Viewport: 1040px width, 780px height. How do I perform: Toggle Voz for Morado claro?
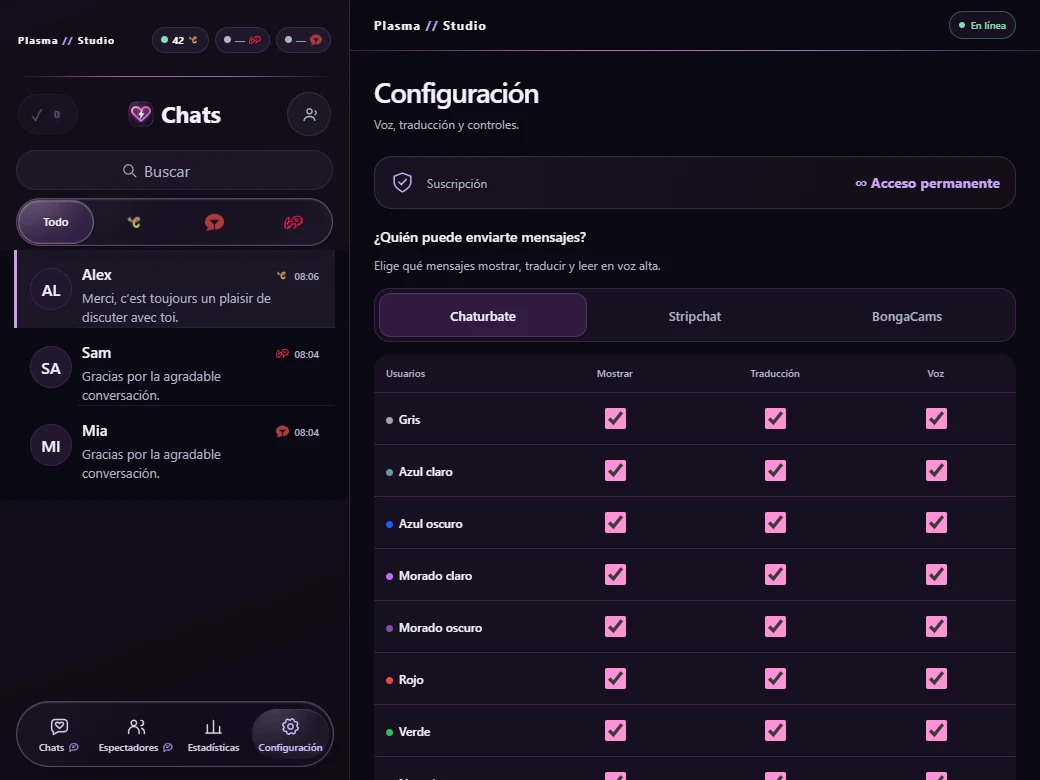point(936,574)
